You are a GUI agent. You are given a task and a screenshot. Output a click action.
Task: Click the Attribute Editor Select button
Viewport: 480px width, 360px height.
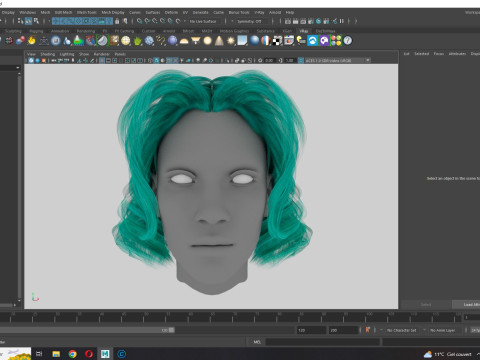(x=426, y=305)
